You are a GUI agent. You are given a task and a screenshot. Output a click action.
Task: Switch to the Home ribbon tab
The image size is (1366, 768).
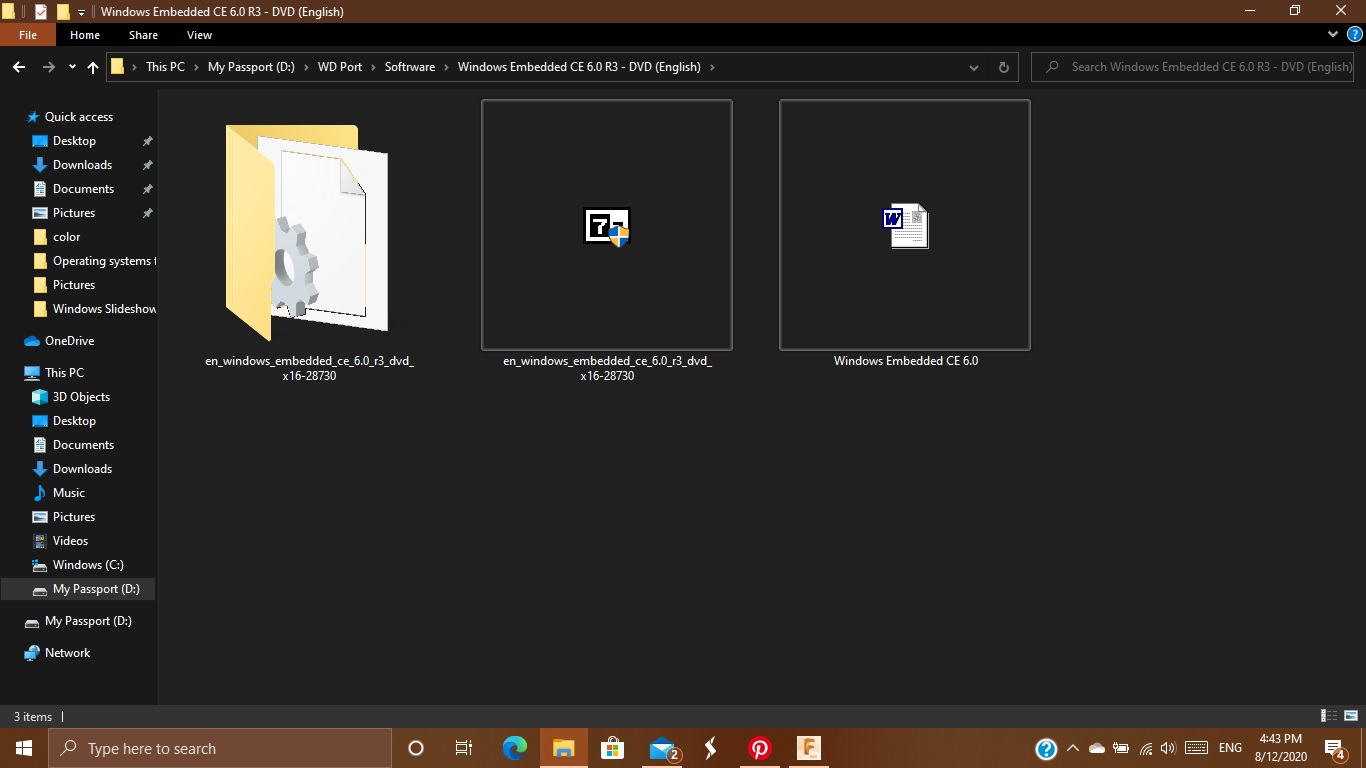(x=85, y=35)
